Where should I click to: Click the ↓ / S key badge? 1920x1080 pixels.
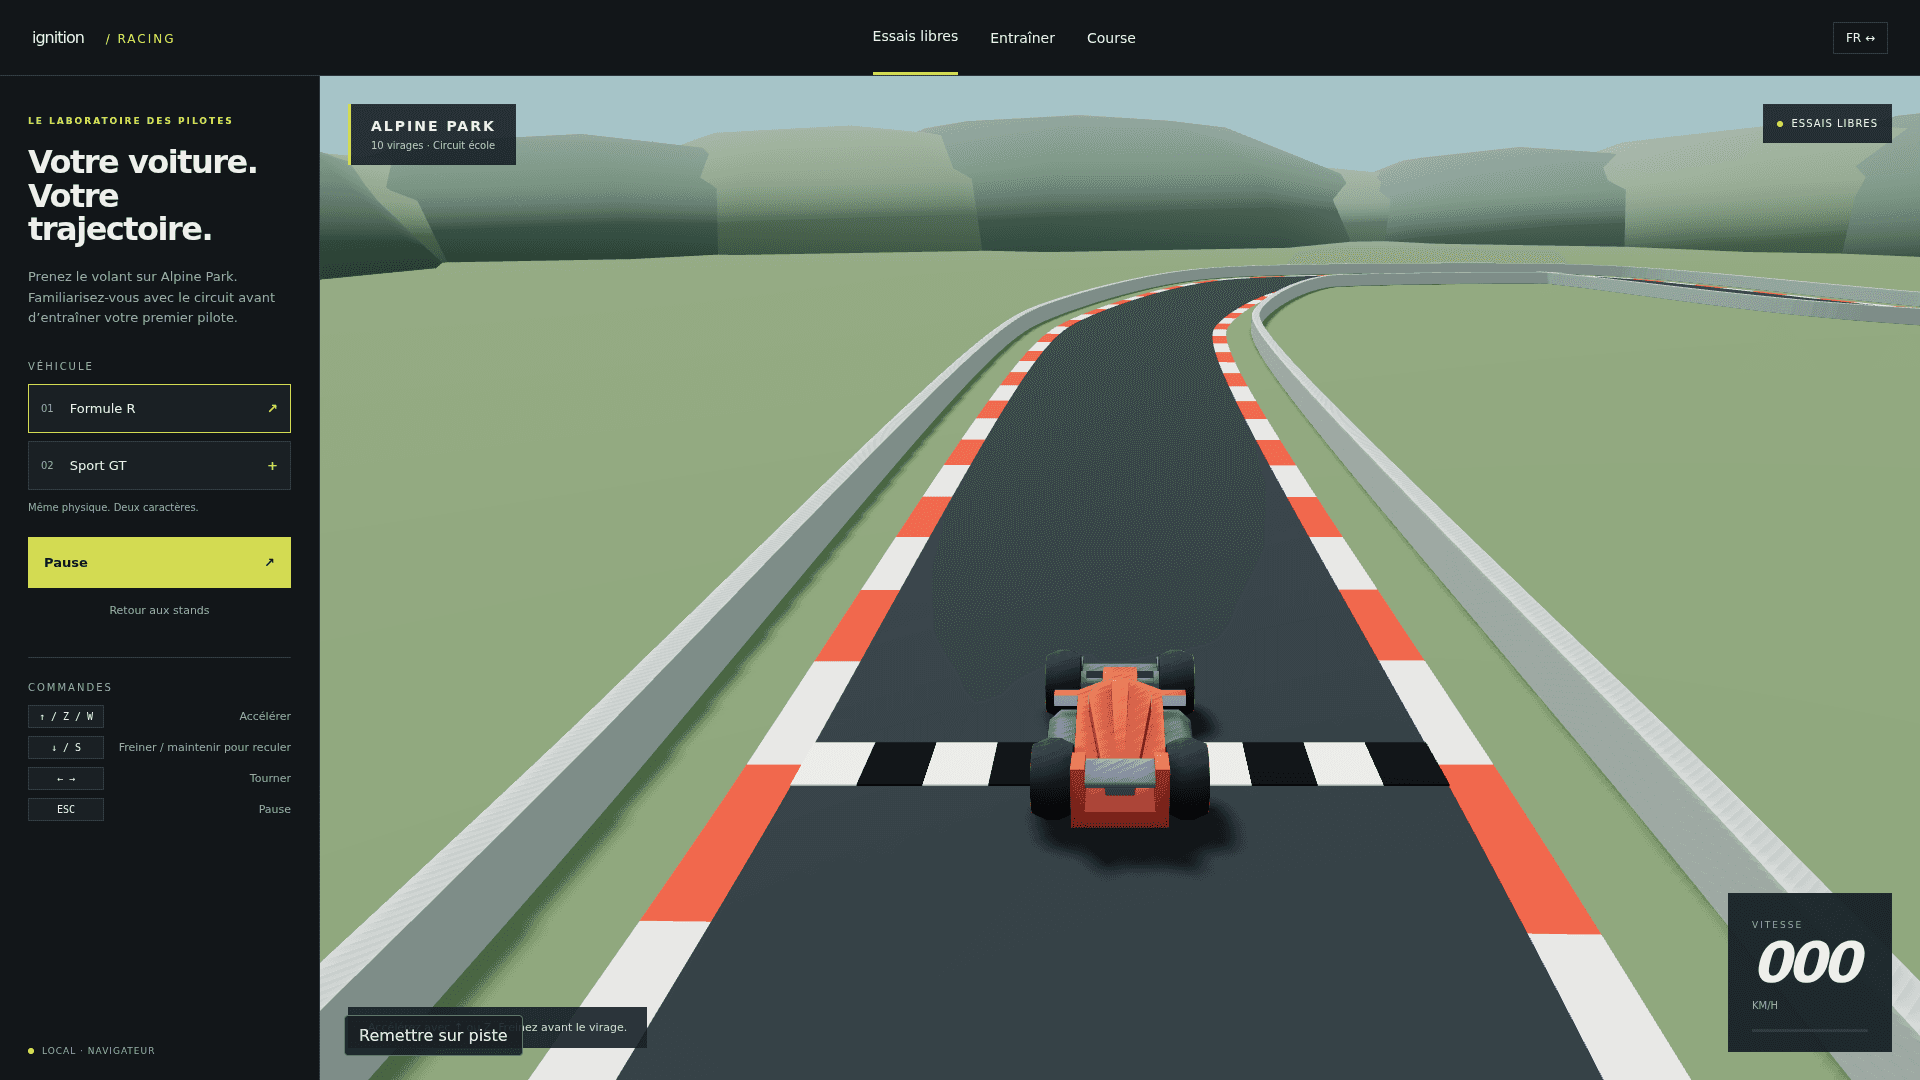pyautogui.click(x=66, y=747)
